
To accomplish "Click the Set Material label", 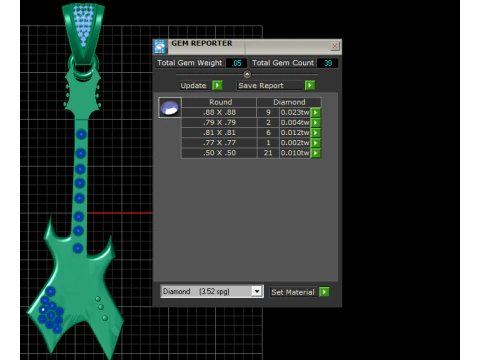I will (293, 292).
